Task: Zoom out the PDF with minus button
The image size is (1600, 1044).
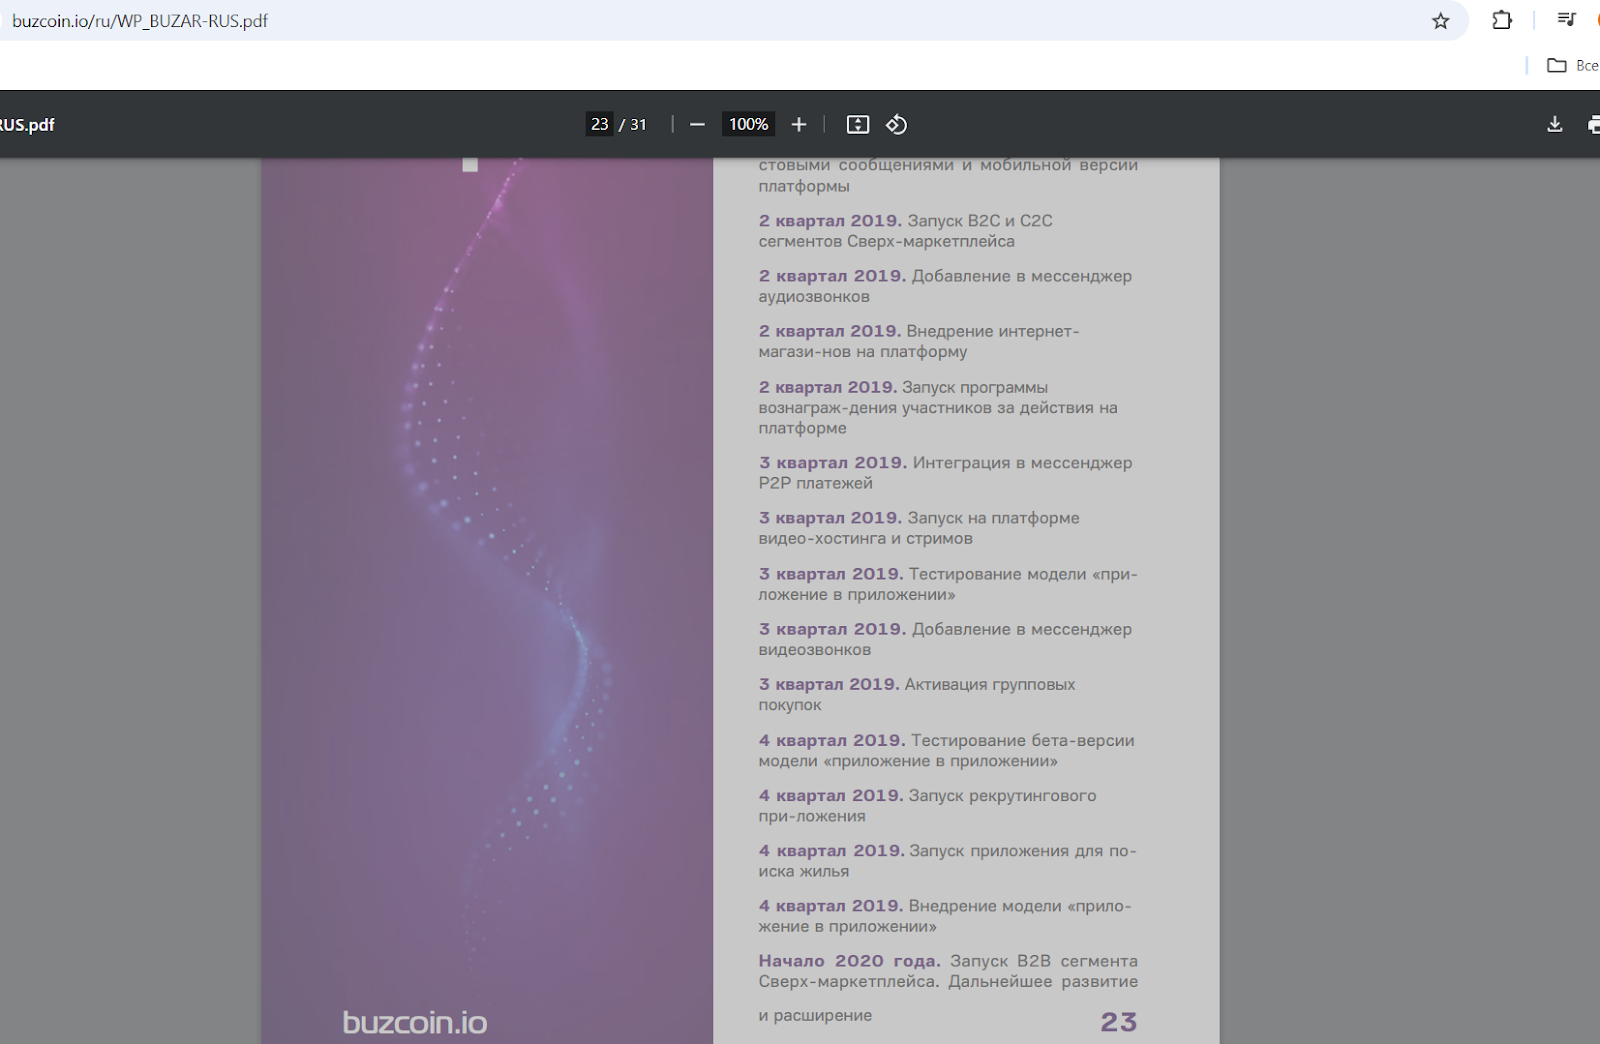Action: pos(698,124)
